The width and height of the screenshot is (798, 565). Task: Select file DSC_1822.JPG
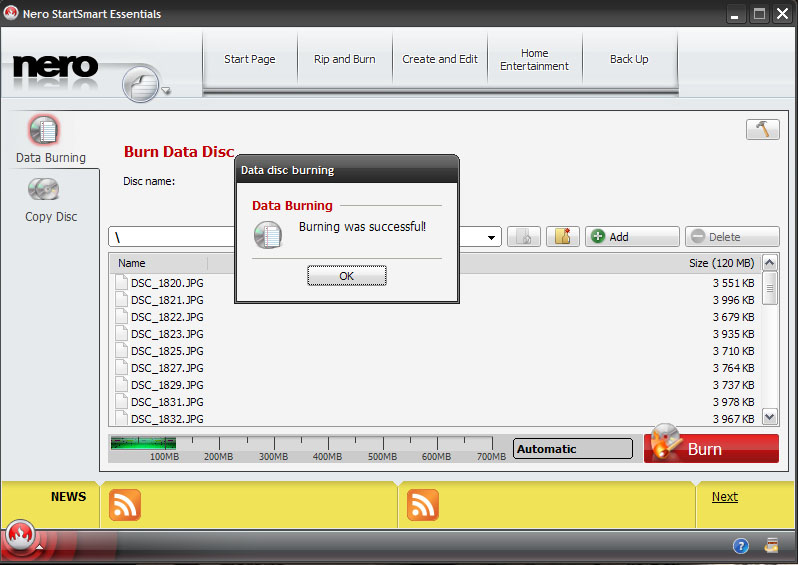(x=167, y=317)
